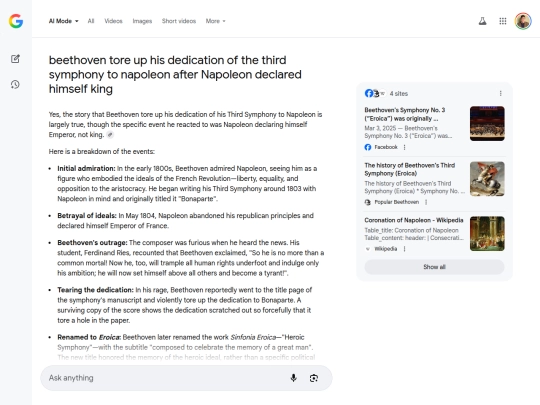Click the microphone voice search icon
This screenshot has width=540, height=405.
(x=293, y=378)
